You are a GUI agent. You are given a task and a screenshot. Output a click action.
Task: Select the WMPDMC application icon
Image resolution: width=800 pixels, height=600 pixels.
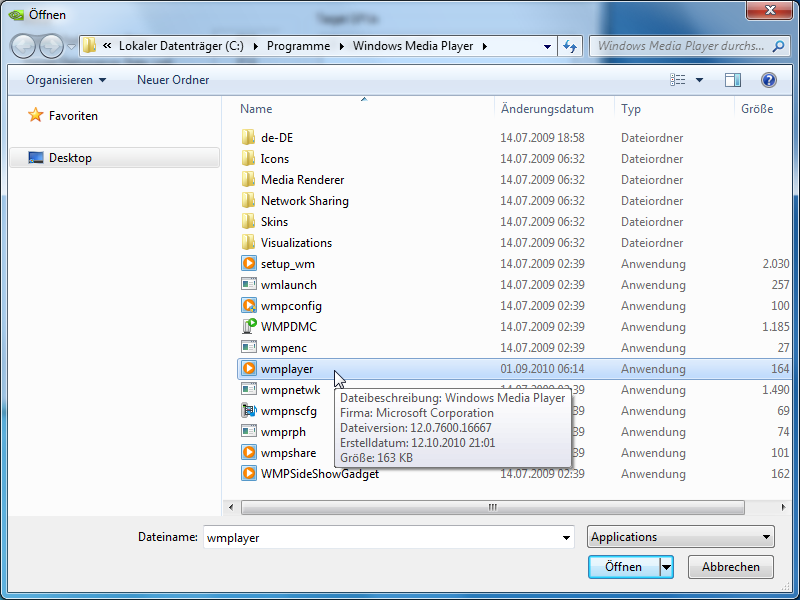[x=249, y=327]
